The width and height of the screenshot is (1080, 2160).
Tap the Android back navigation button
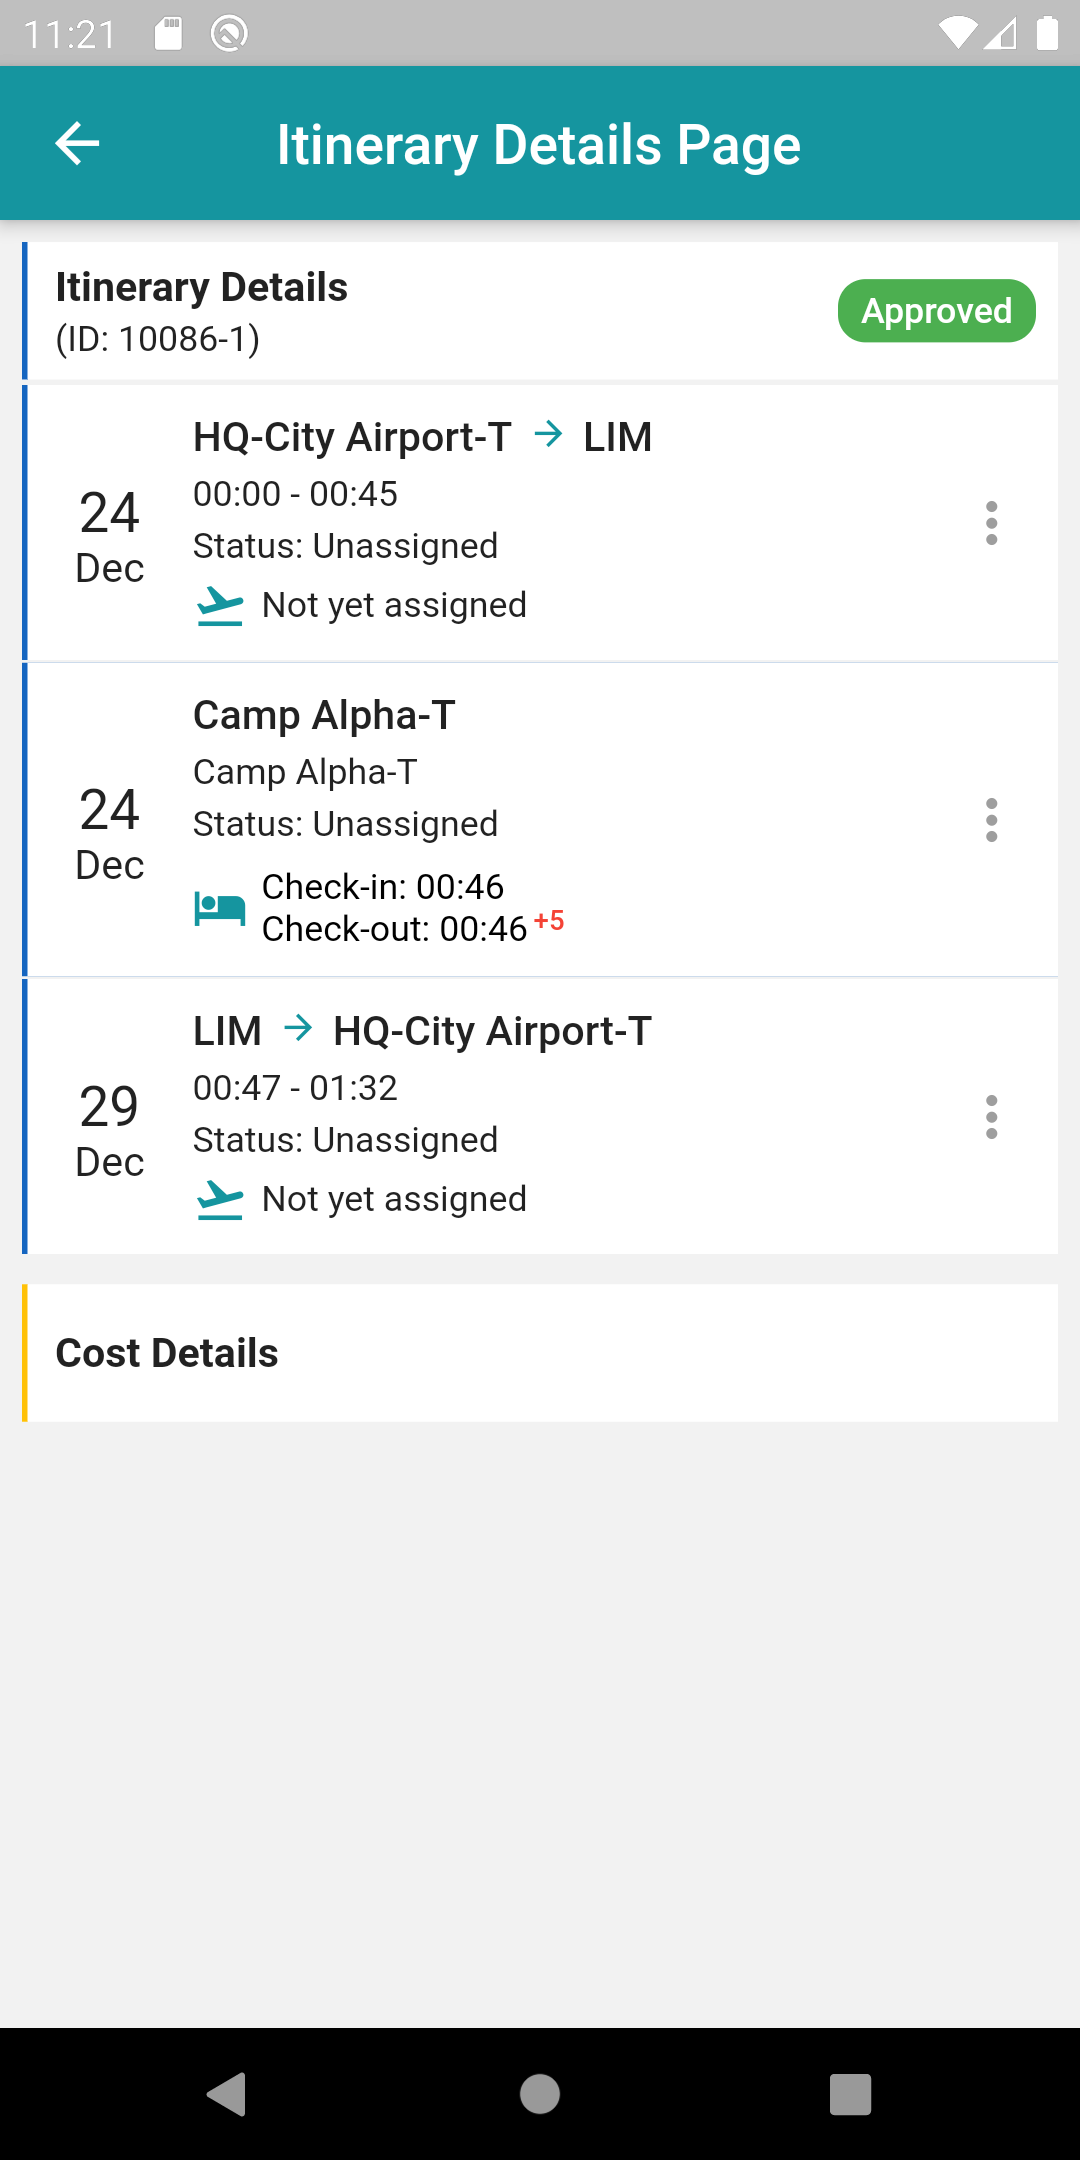[227, 2094]
